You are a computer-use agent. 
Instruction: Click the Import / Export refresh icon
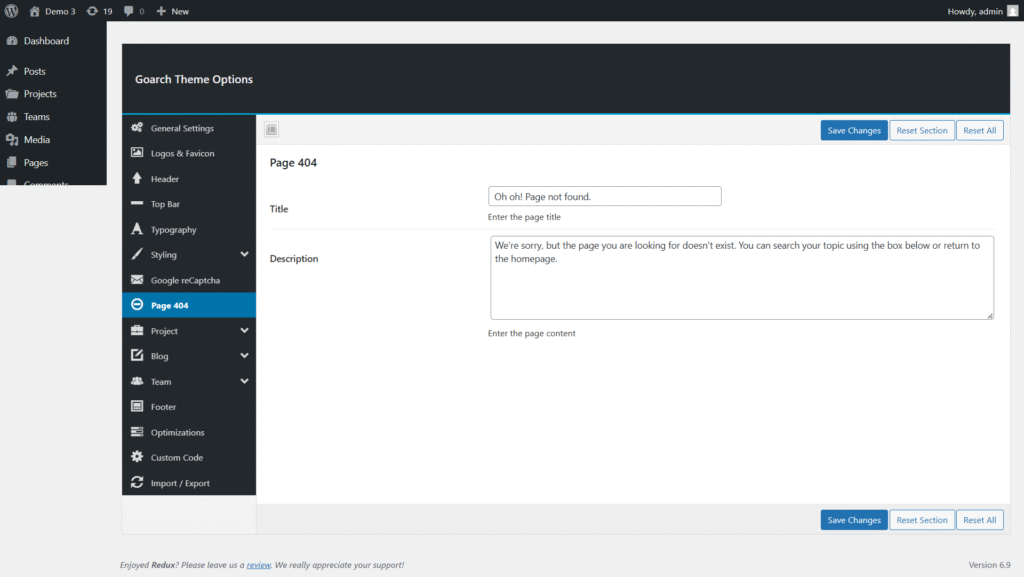137,482
